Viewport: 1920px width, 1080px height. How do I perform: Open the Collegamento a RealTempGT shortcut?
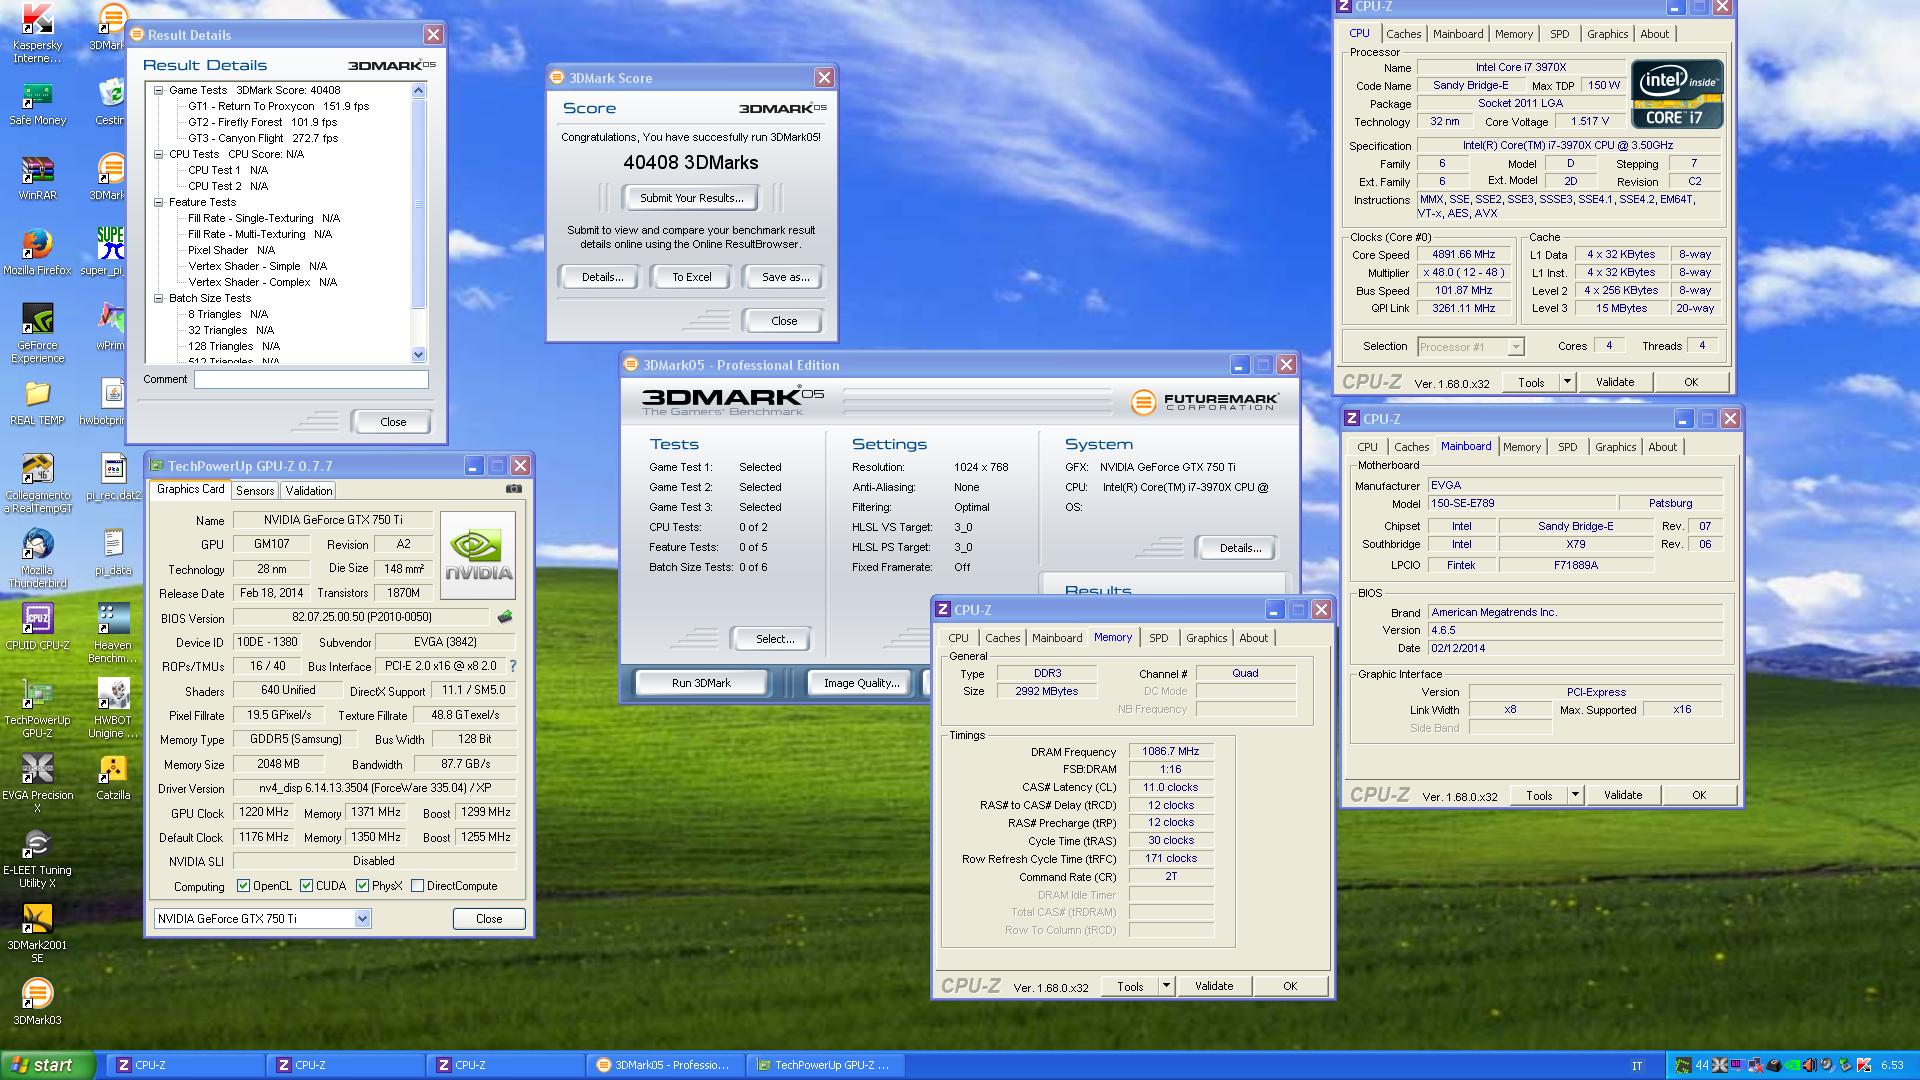(x=38, y=484)
